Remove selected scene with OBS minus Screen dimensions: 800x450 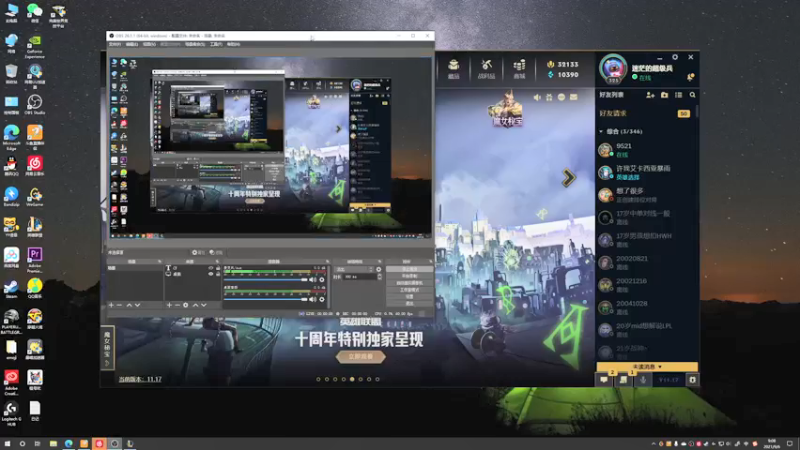tap(119, 305)
